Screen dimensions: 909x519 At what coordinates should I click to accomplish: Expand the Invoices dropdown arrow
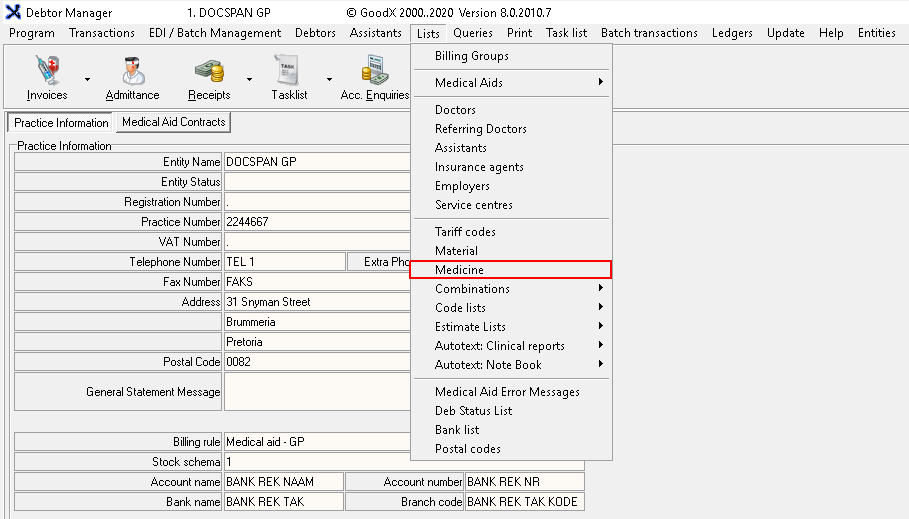tap(87, 78)
